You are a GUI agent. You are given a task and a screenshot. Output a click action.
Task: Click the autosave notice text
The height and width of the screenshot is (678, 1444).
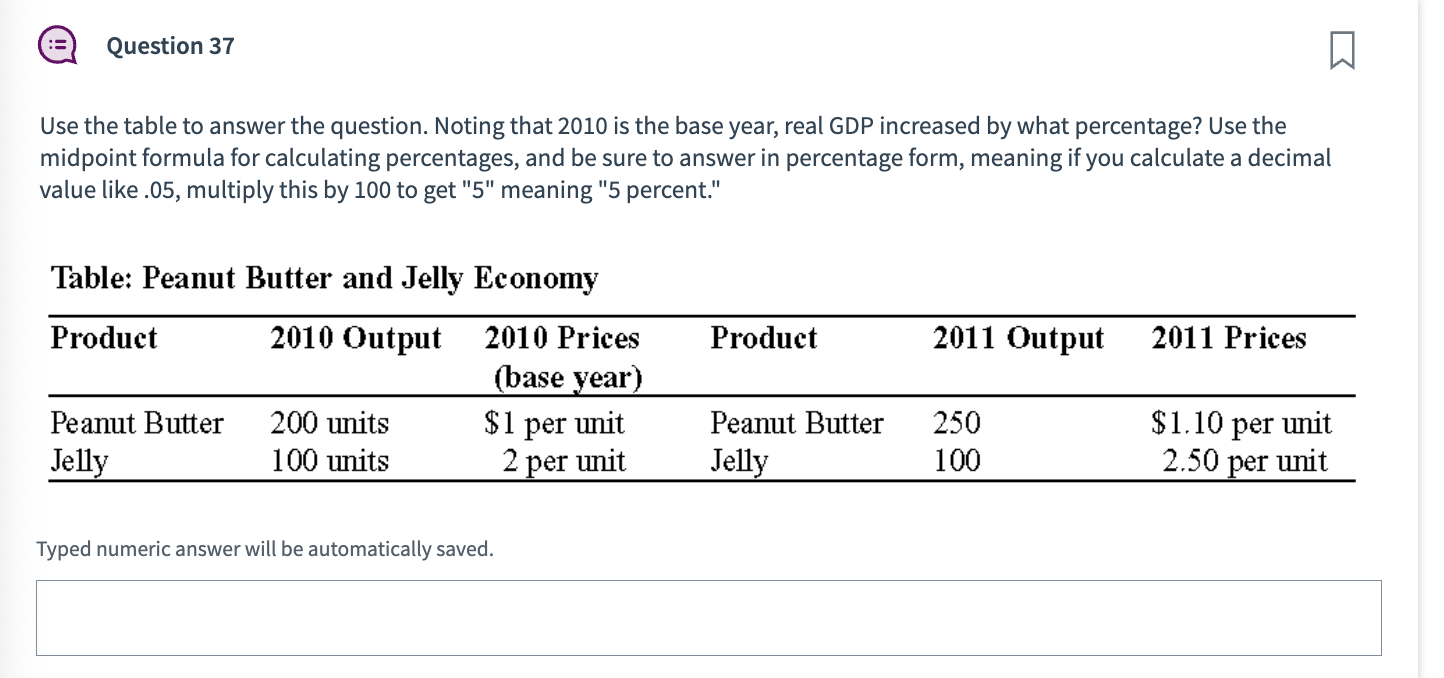point(264,548)
